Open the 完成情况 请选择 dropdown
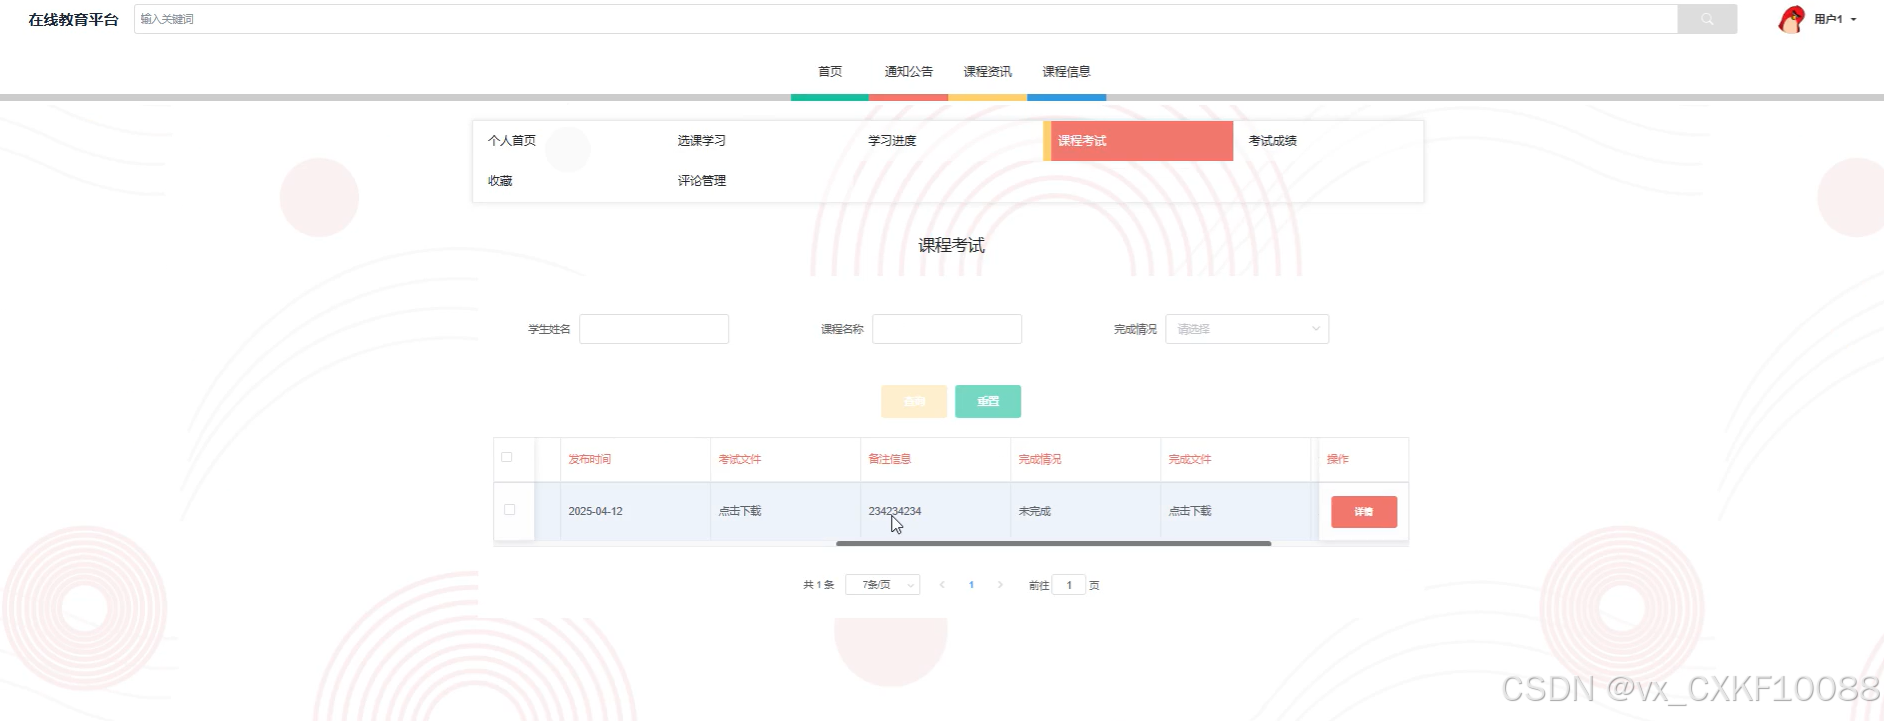The height and width of the screenshot is (721, 1884). tap(1247, 329)
